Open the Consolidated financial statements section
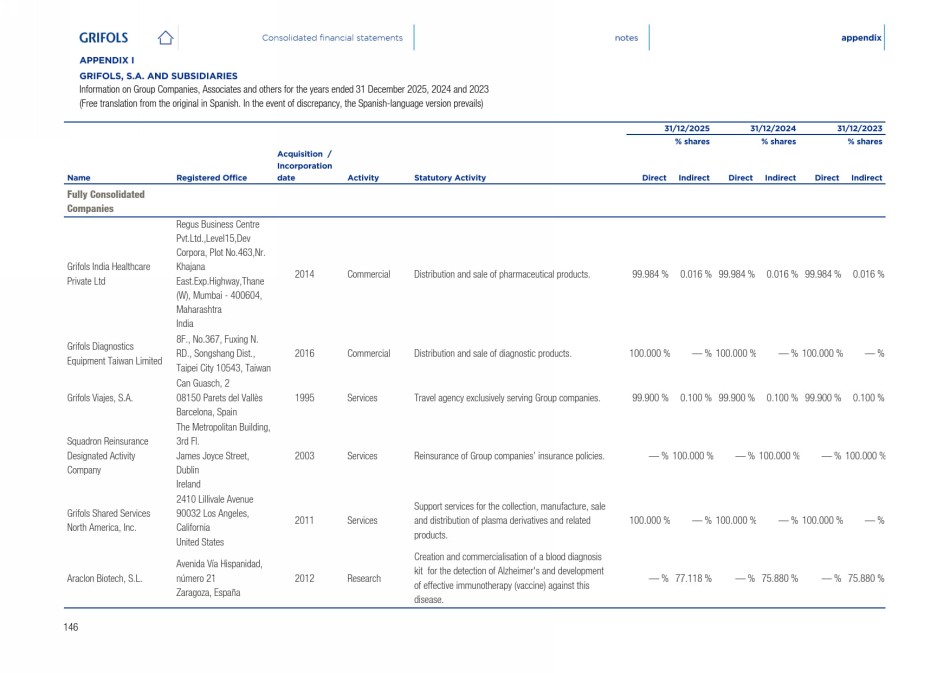 332,38
